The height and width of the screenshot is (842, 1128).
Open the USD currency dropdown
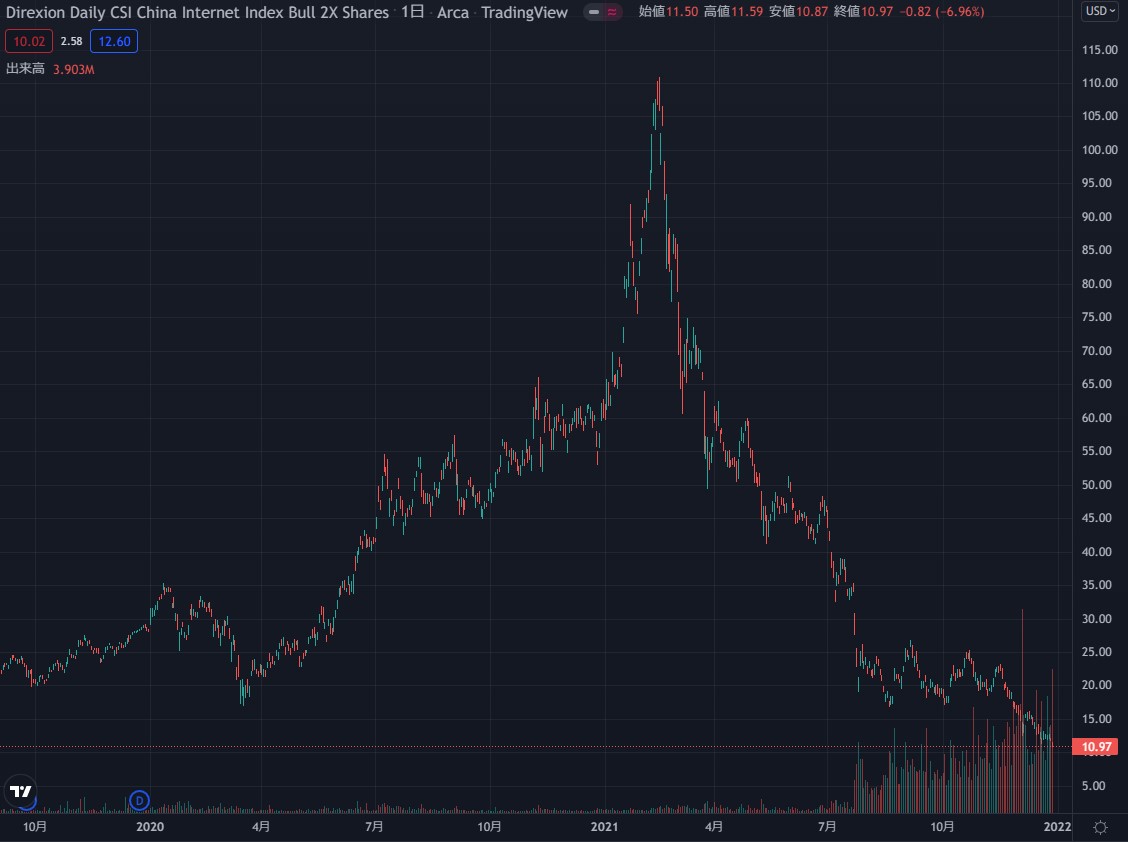click(x=1100, y=11)
